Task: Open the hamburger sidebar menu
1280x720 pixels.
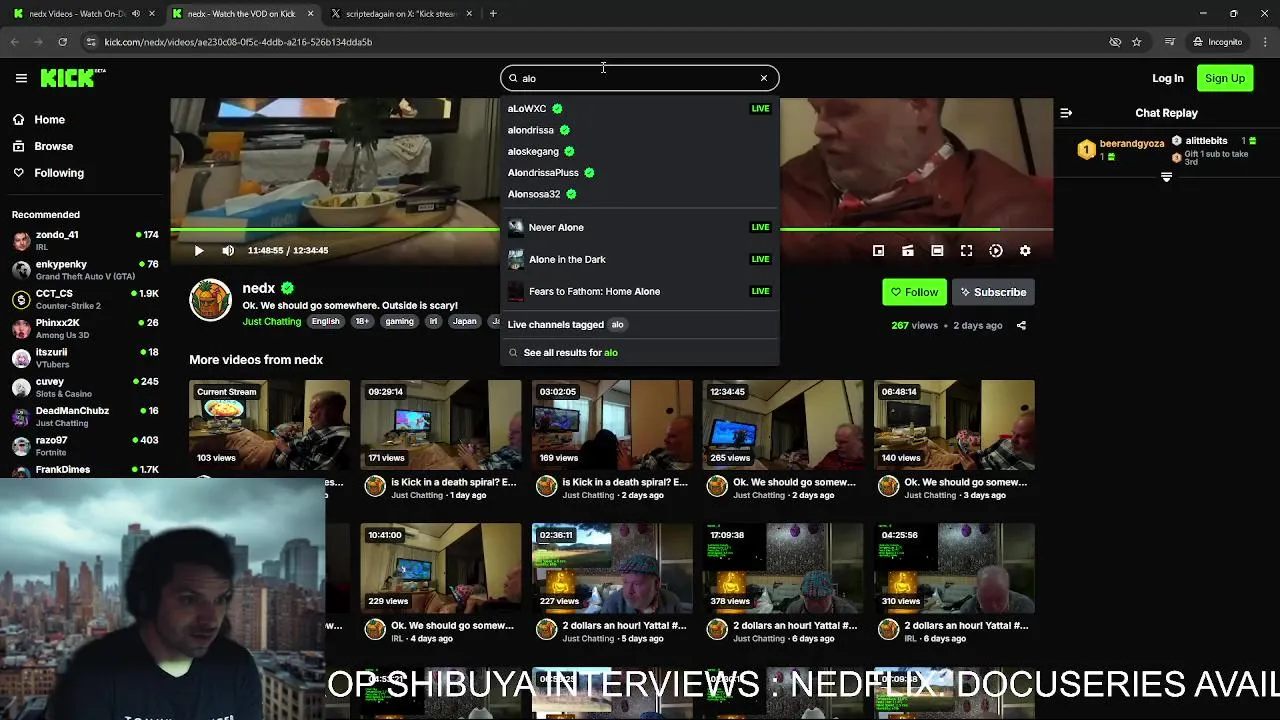Action: coord(21,78)
